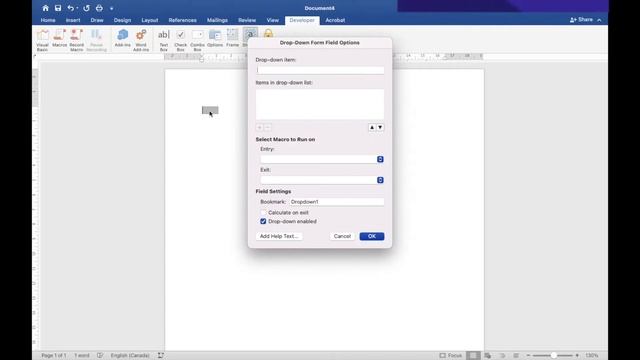The image size is (640, 360).
Task: Click the Add Help Text button
Action: 279,236
